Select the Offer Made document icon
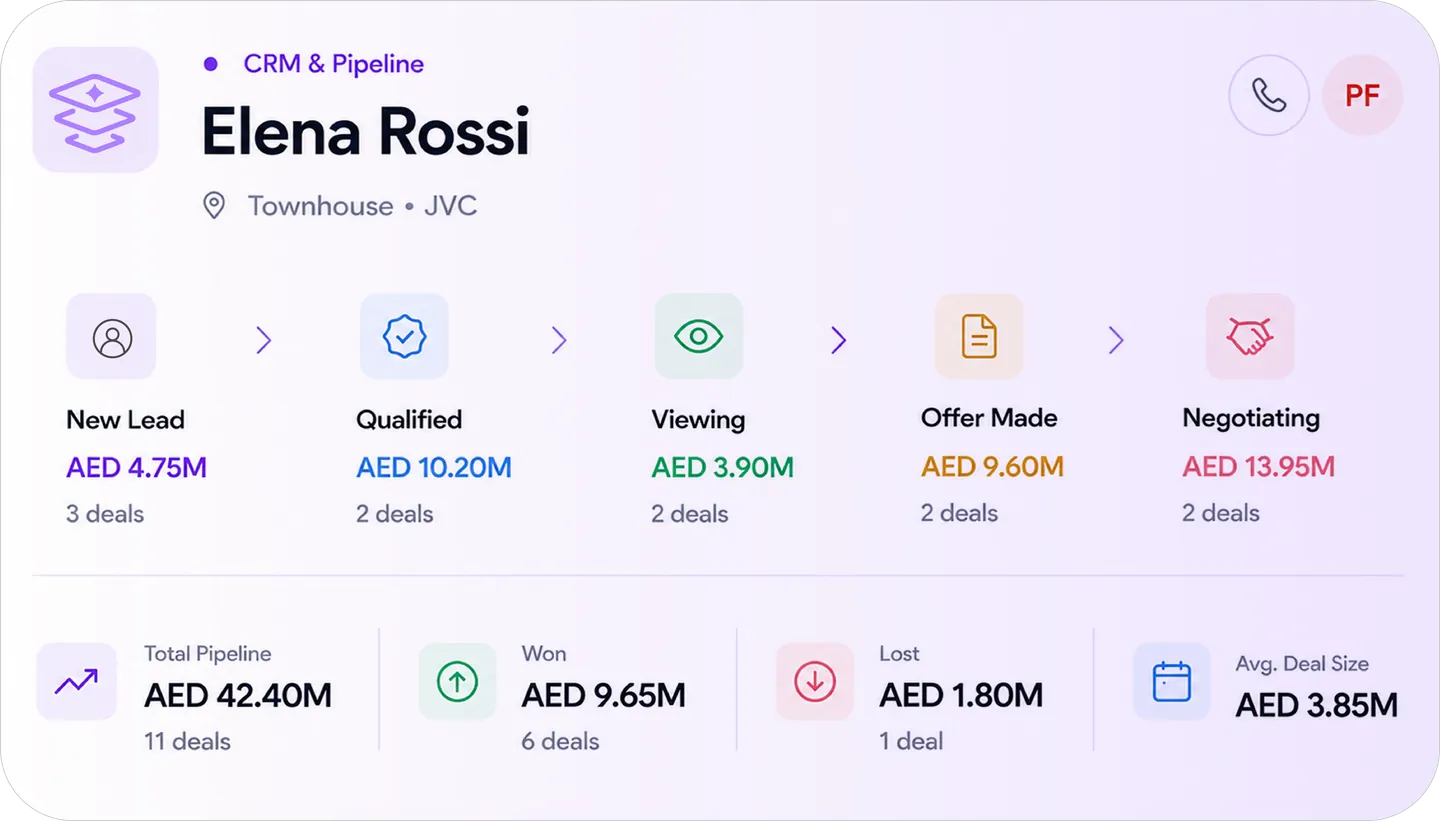 coord(979,336)
